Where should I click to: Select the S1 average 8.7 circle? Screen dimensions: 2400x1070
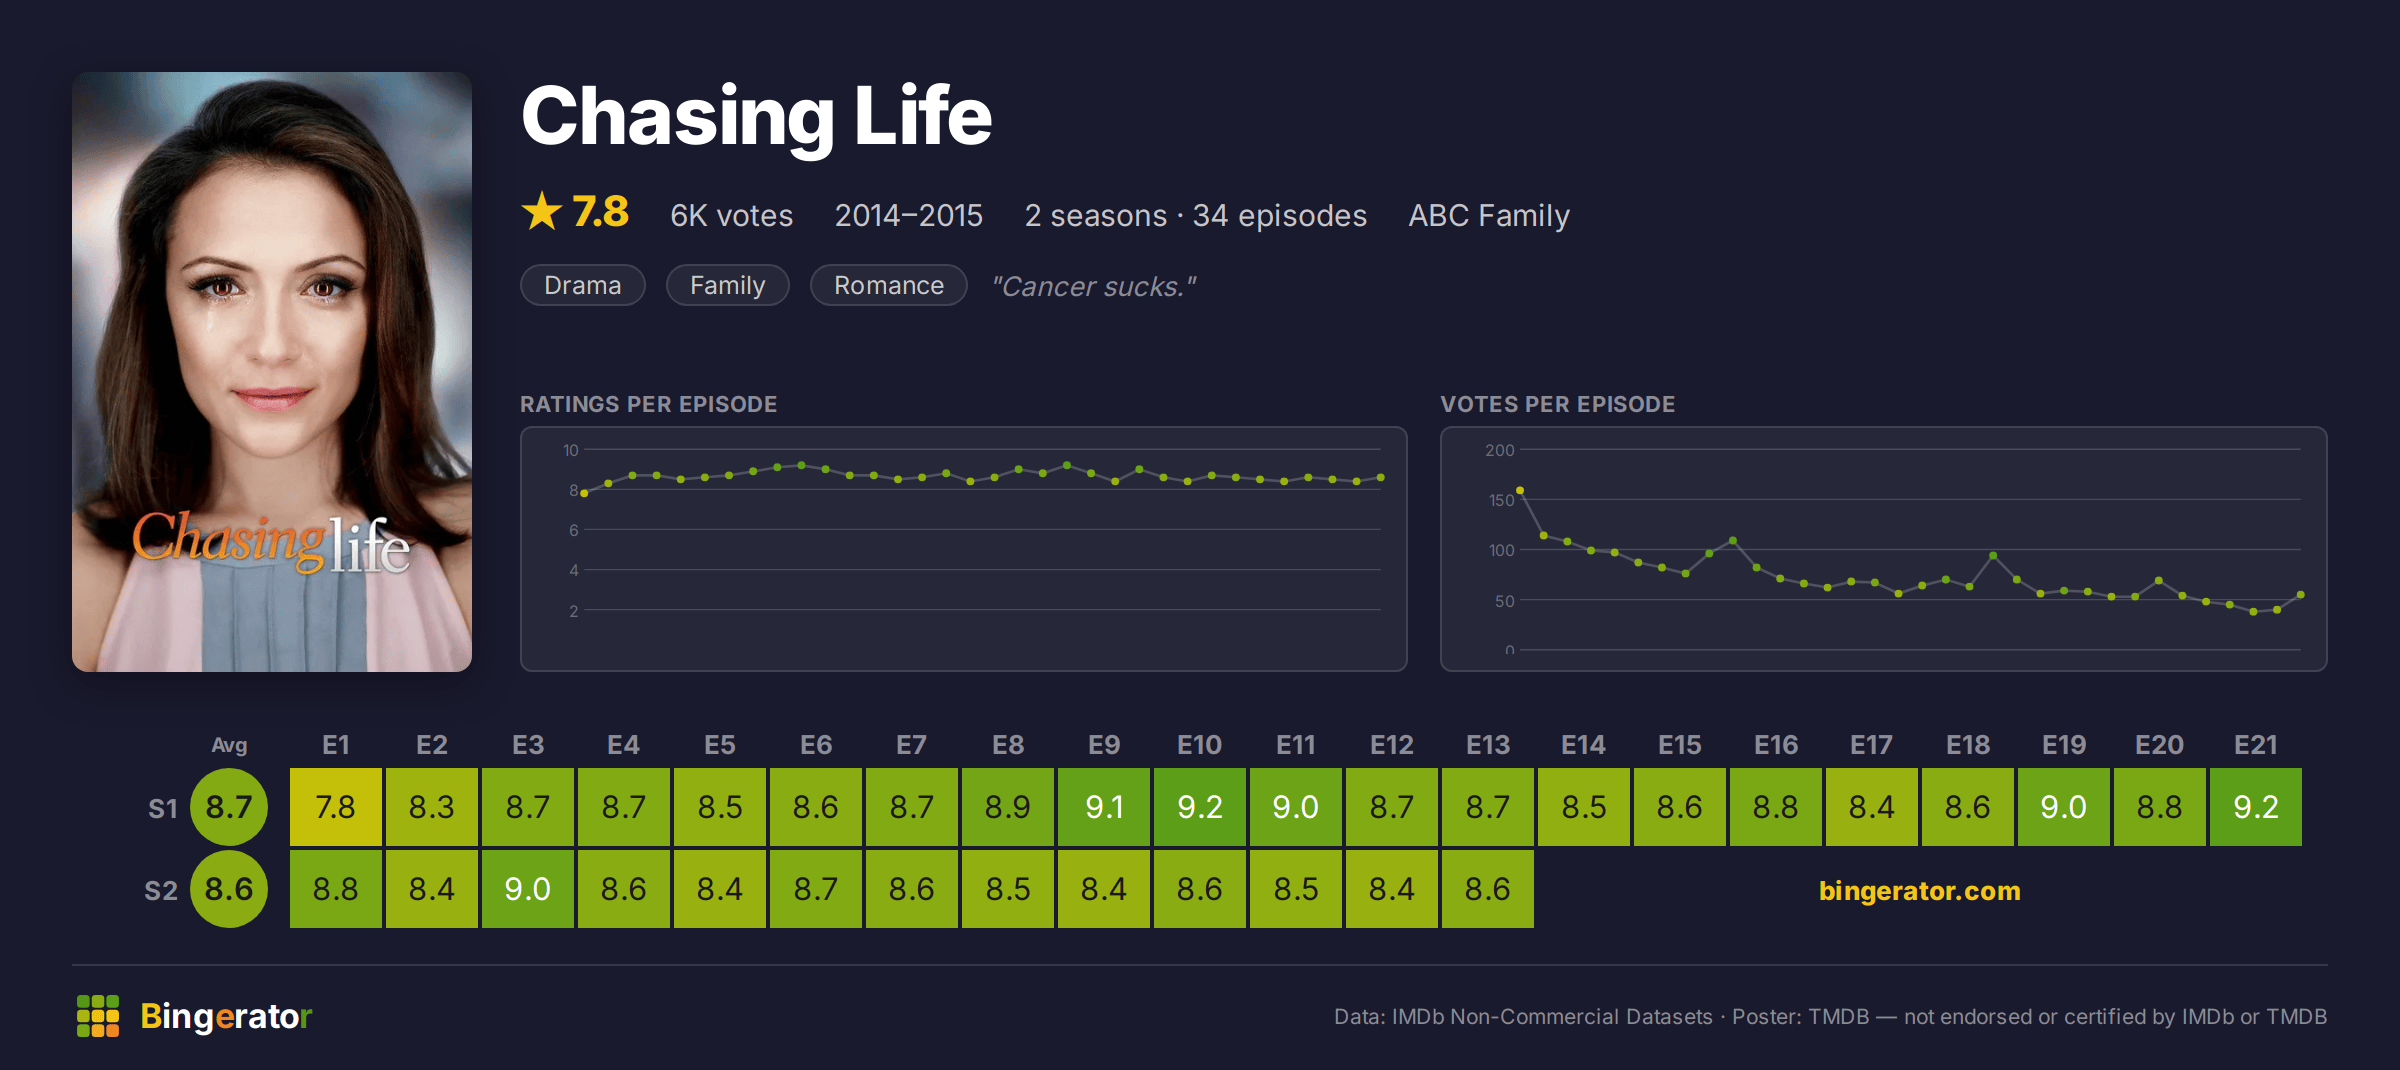coord(229,807)
